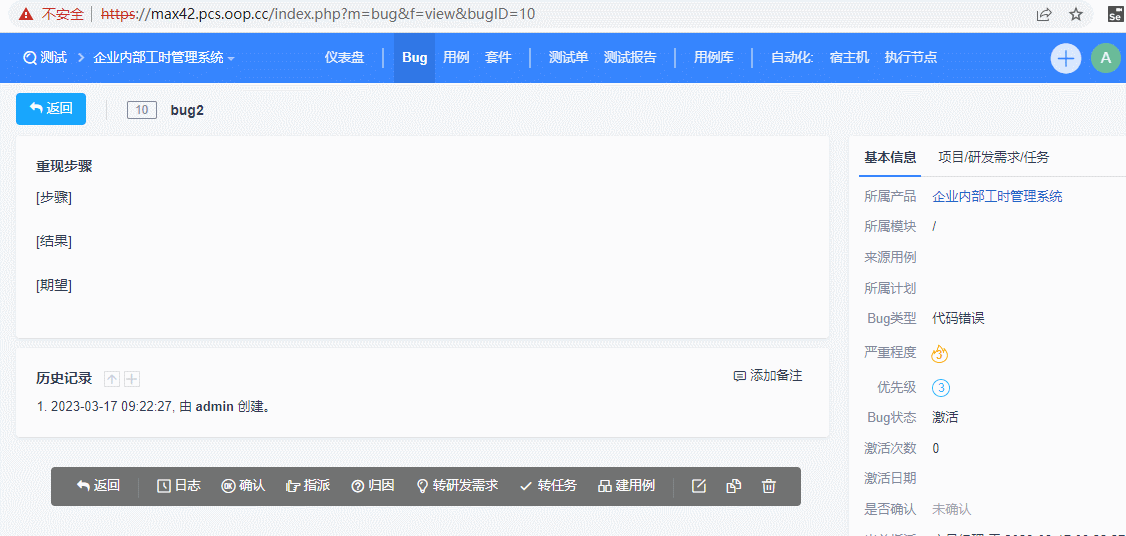Reverse history order with the arrow icon
Screen dimensions: 1126x536
point(112,379)
